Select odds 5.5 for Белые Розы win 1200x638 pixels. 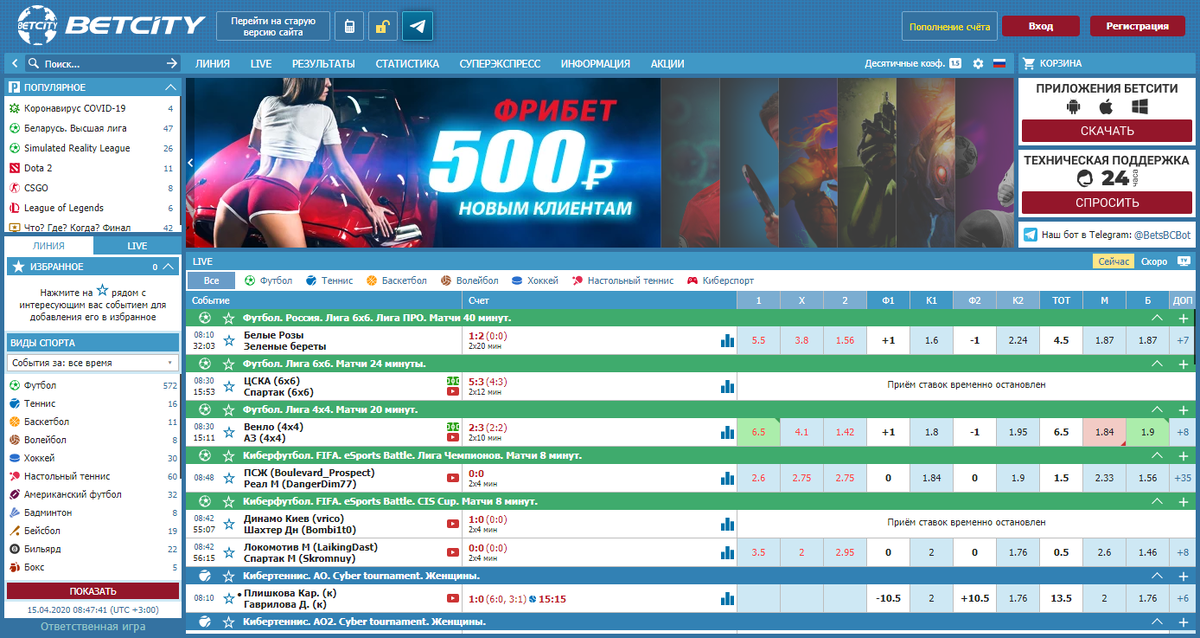(758, 340)
